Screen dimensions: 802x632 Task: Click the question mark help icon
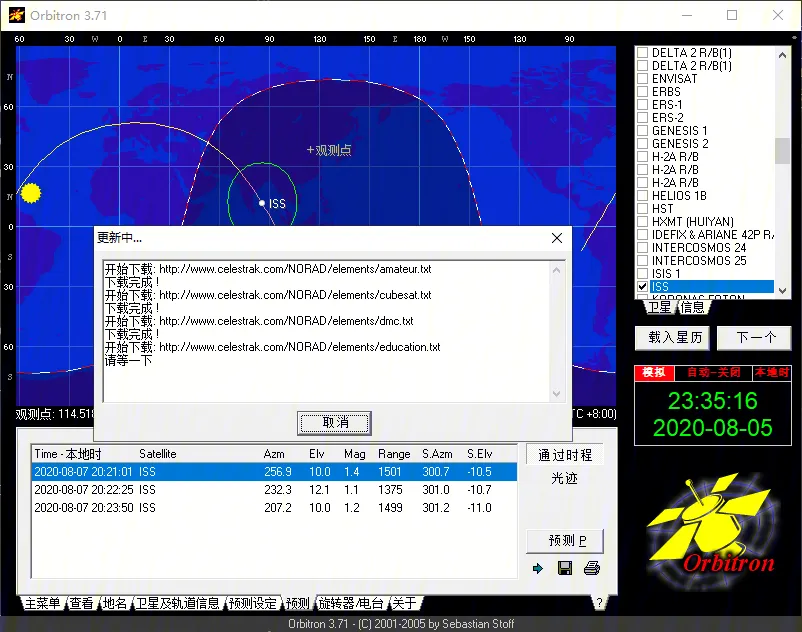click(x=599, y=603)
